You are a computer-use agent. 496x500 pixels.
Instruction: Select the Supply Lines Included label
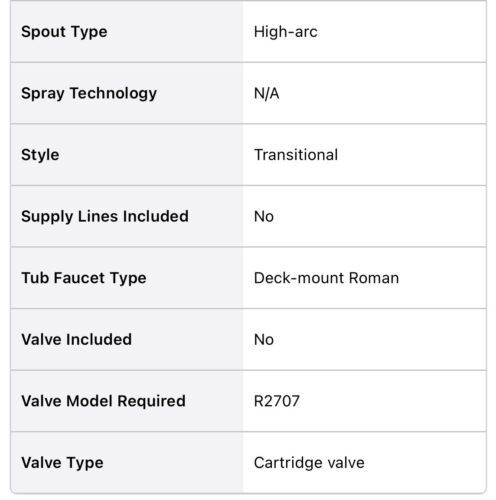click(105, 216)
